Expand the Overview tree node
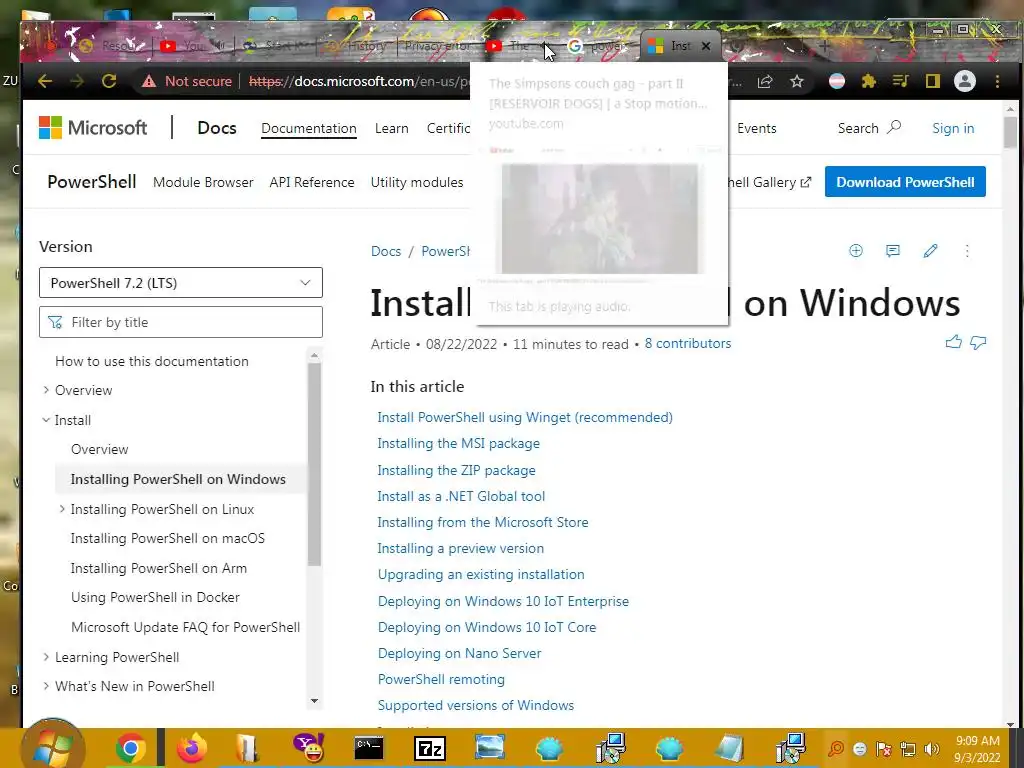Viewport: 1024px width, 768px height. 46,390
